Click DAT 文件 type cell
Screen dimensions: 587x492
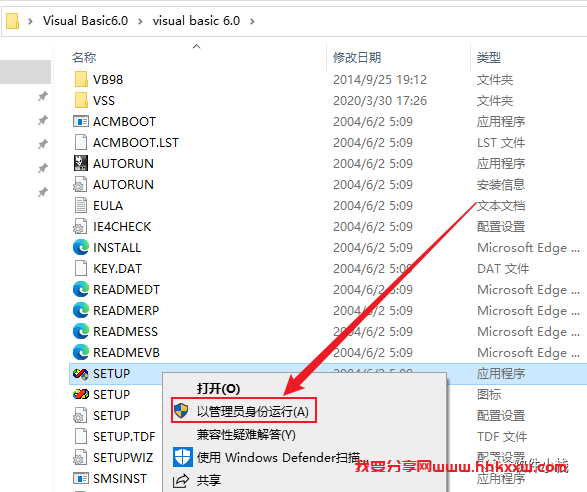point(503,268)
